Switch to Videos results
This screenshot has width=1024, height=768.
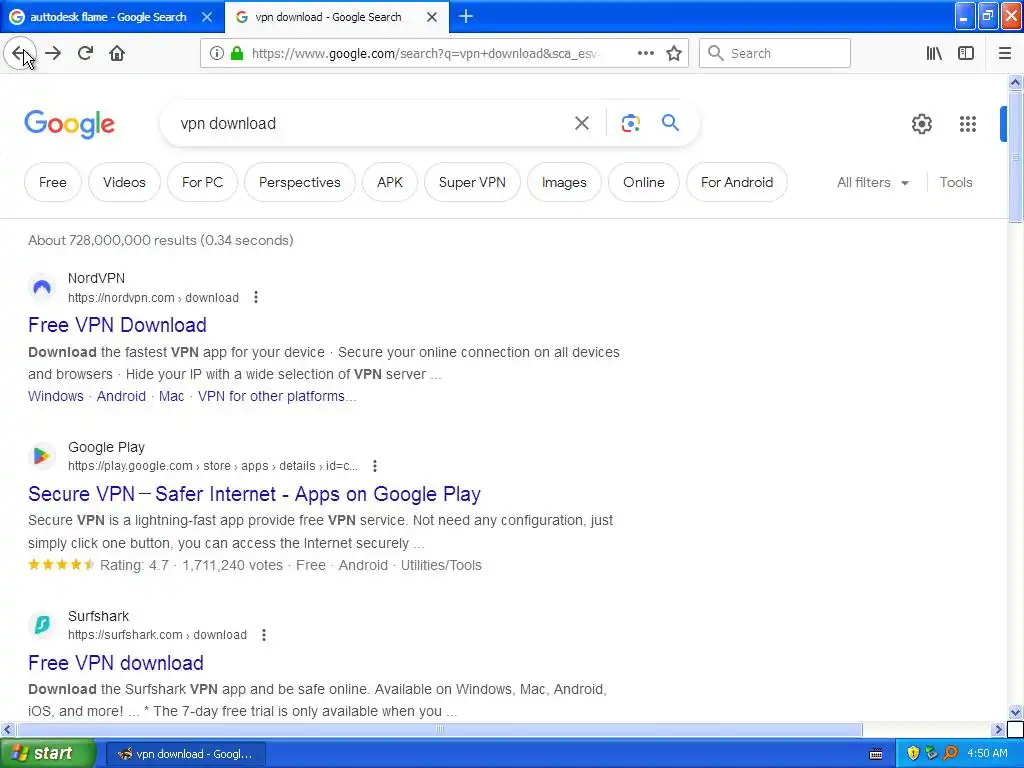[x=124, y=182]
